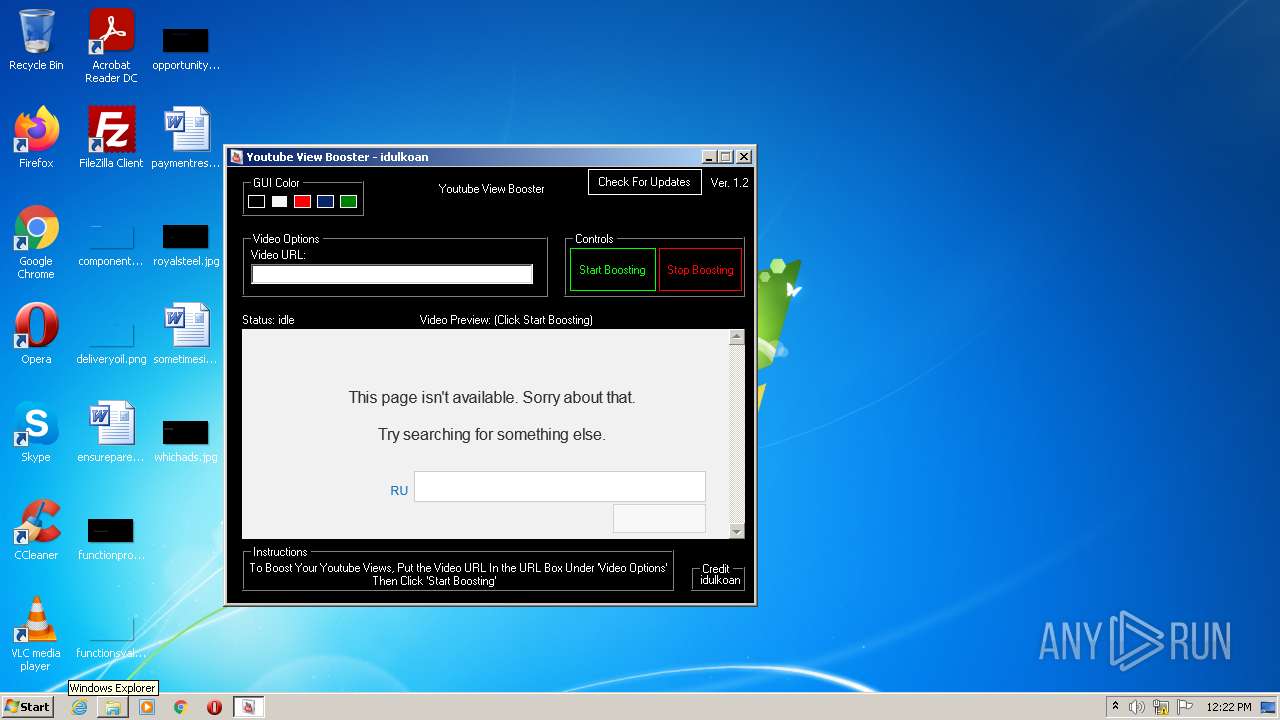Choose white GUI color swatch
Image resolution: width=1280 pixels, height=720 pixels.
pyautogui.click(x=279, y=202)
